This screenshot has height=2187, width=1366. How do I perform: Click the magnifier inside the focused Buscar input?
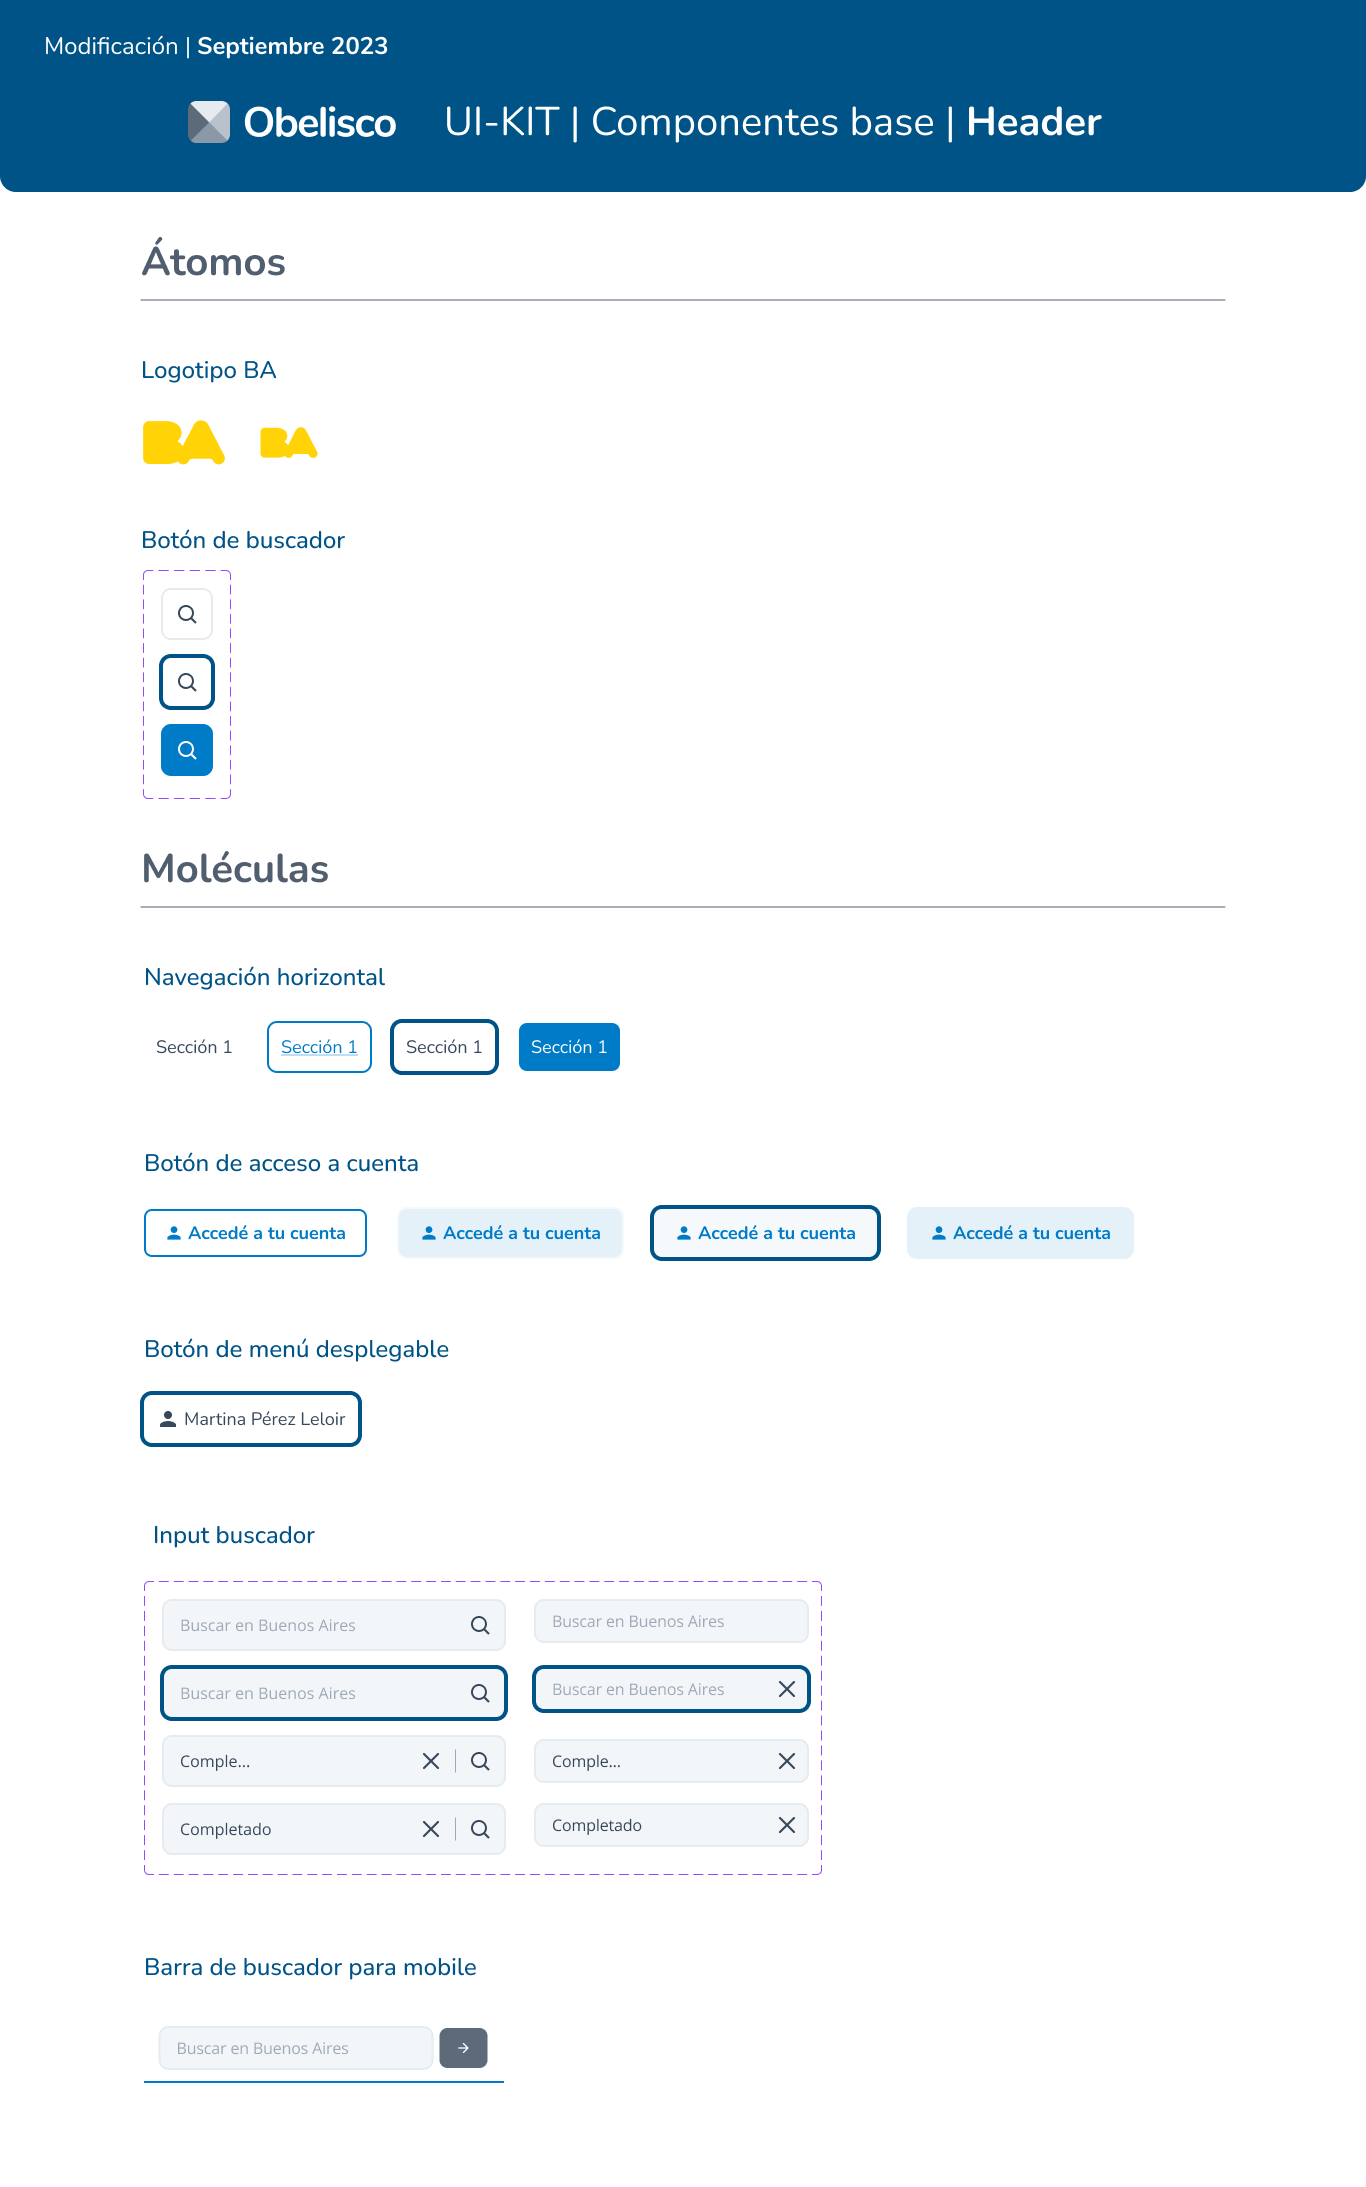pyautogui.click(x=479, y=1693)
